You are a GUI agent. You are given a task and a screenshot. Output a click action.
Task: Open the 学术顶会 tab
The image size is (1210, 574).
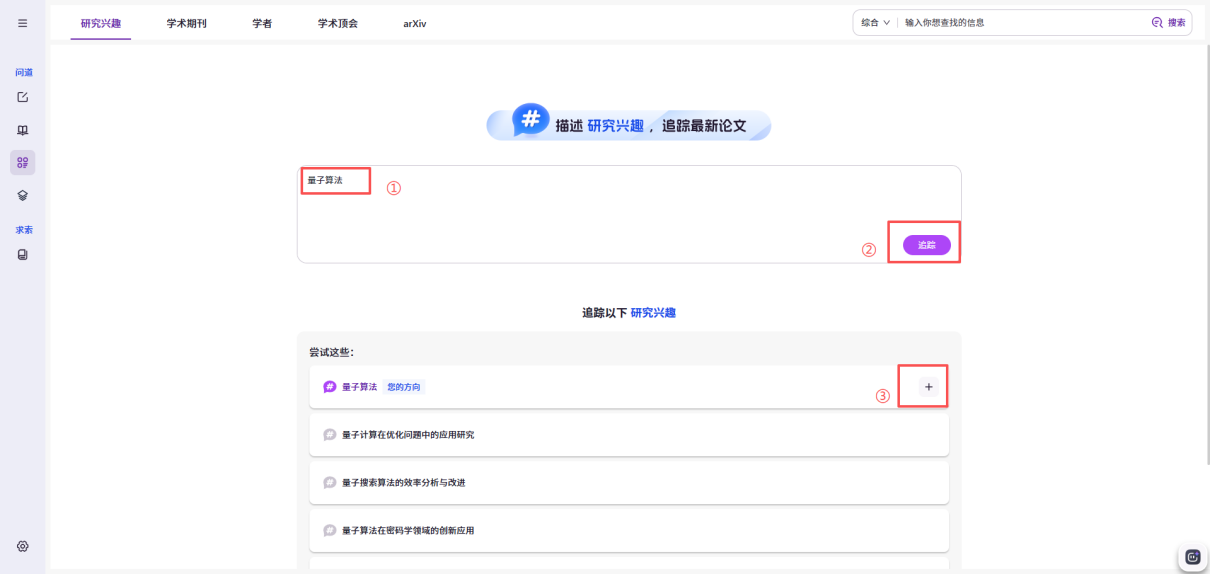[338, 23]
